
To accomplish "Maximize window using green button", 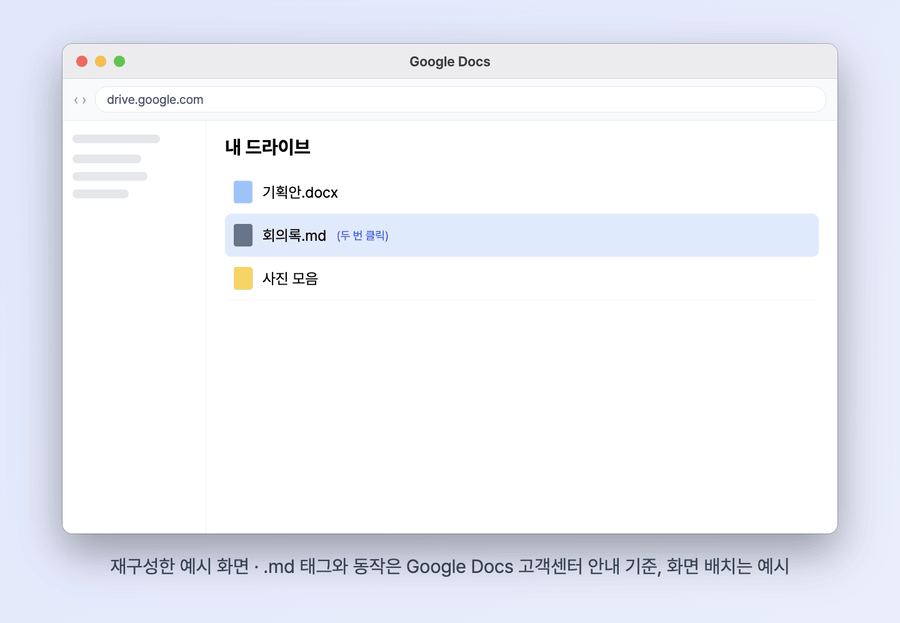I will click(119, 61).
